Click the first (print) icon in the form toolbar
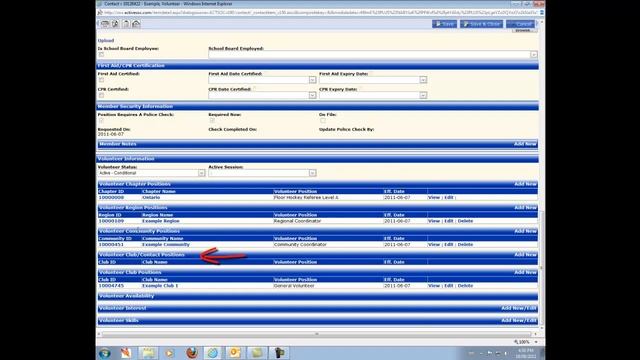 [104, 24]
